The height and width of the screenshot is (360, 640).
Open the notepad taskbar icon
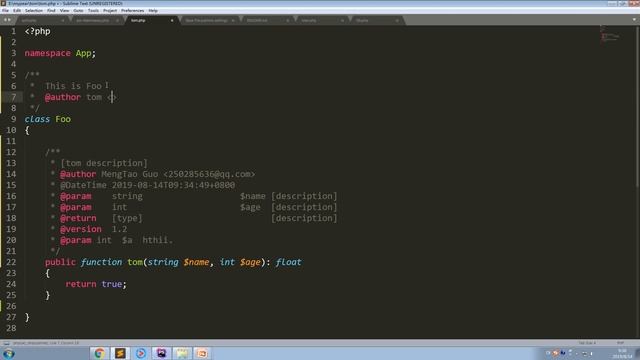(182, 353)
